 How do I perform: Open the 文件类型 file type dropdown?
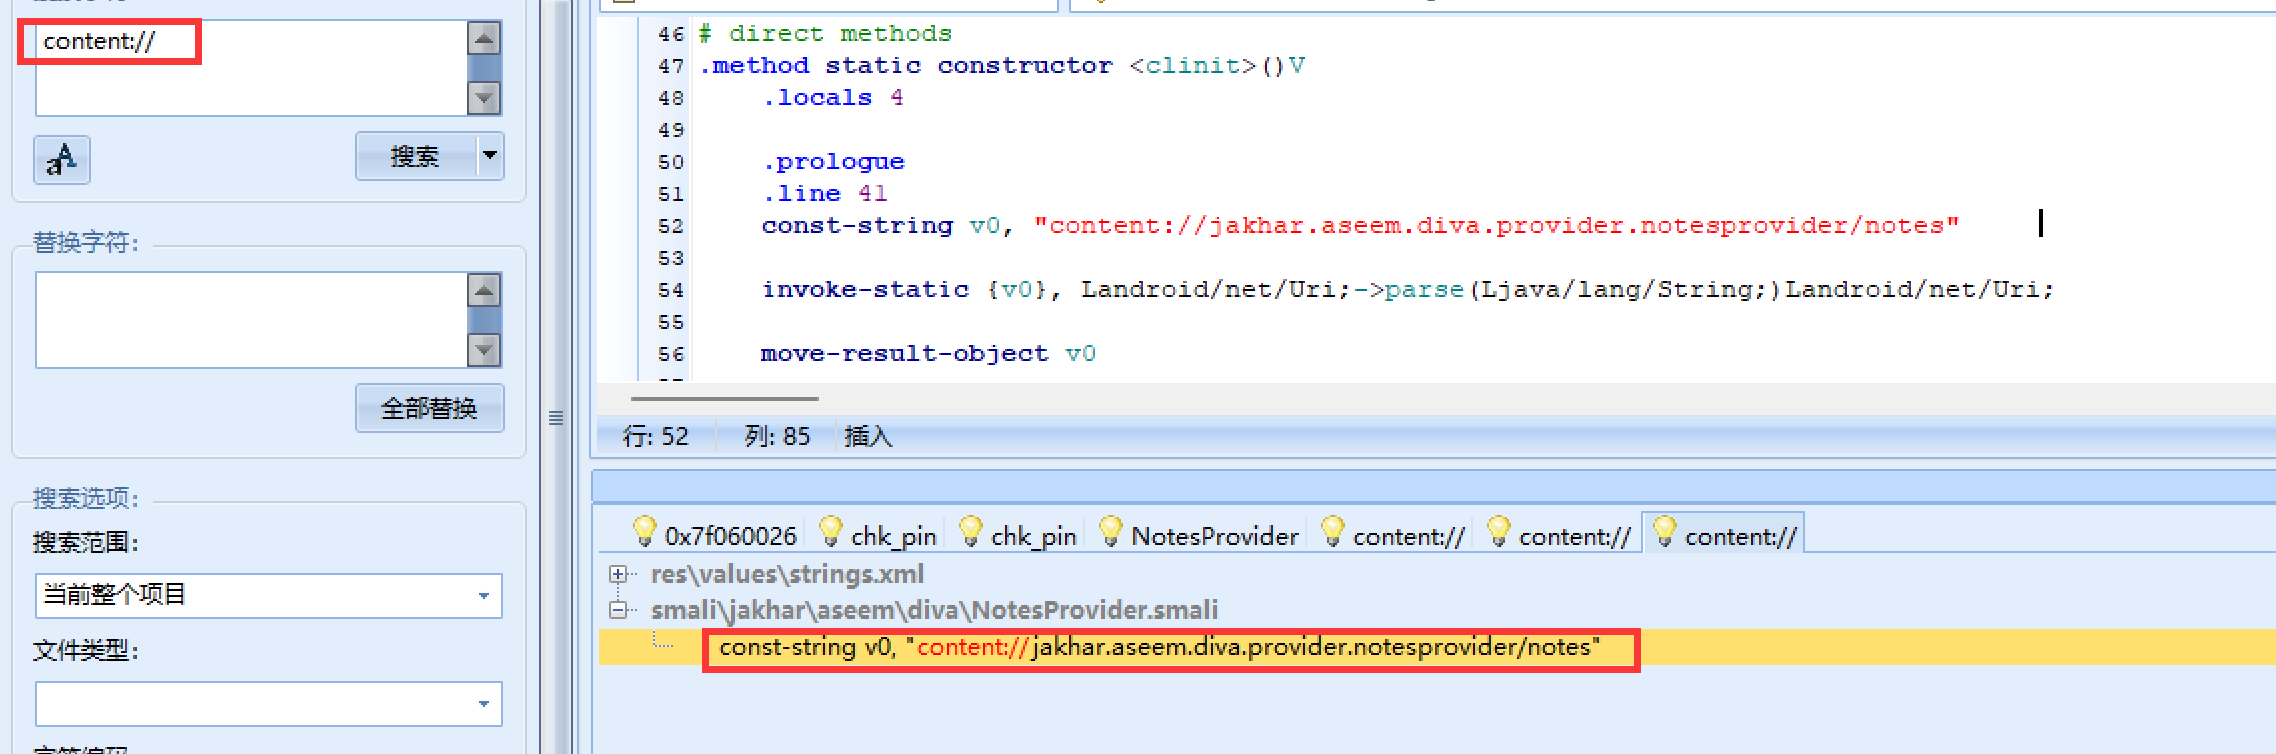click(x=268, y=704)
